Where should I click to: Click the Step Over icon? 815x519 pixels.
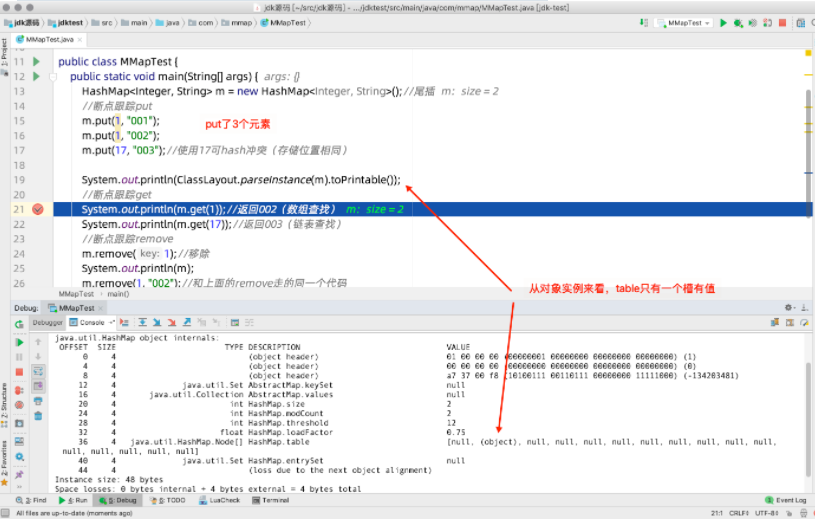pyautogui.click(x=142, y=323)
